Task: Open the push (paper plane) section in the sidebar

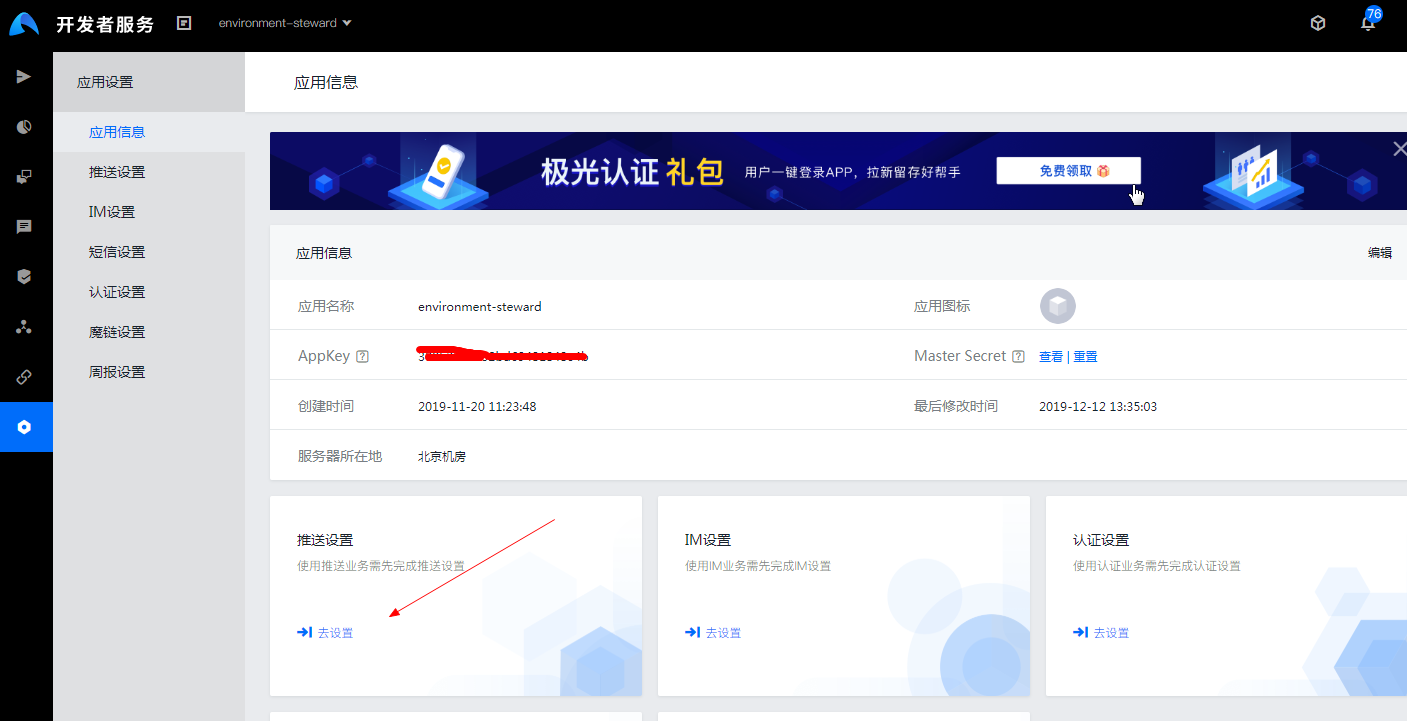Action: point(25,77)
